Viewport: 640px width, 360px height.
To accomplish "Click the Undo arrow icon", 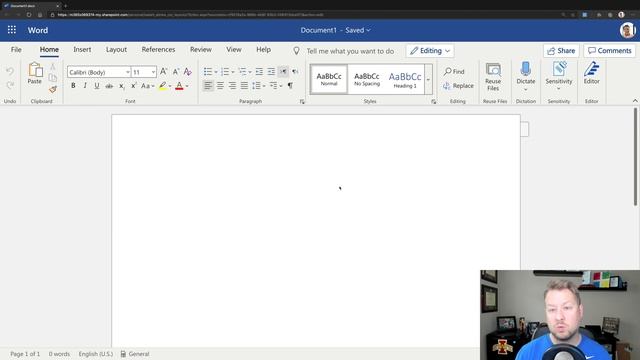I will coord(10,72).
